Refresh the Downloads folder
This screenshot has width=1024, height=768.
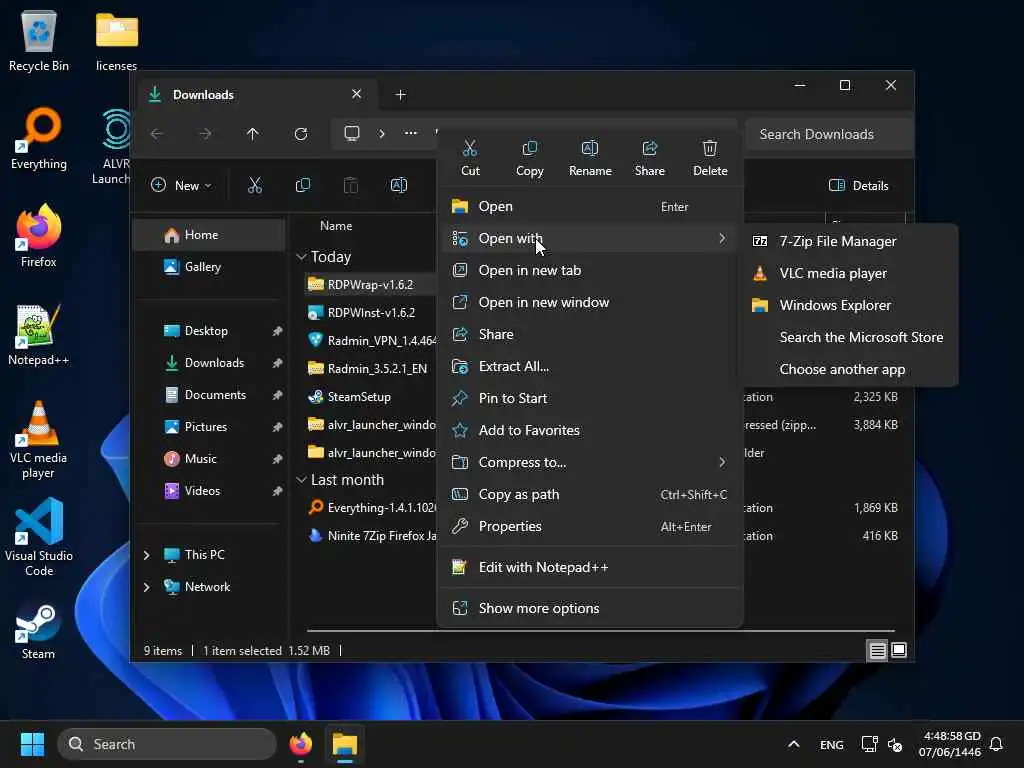tap(301, 134)
